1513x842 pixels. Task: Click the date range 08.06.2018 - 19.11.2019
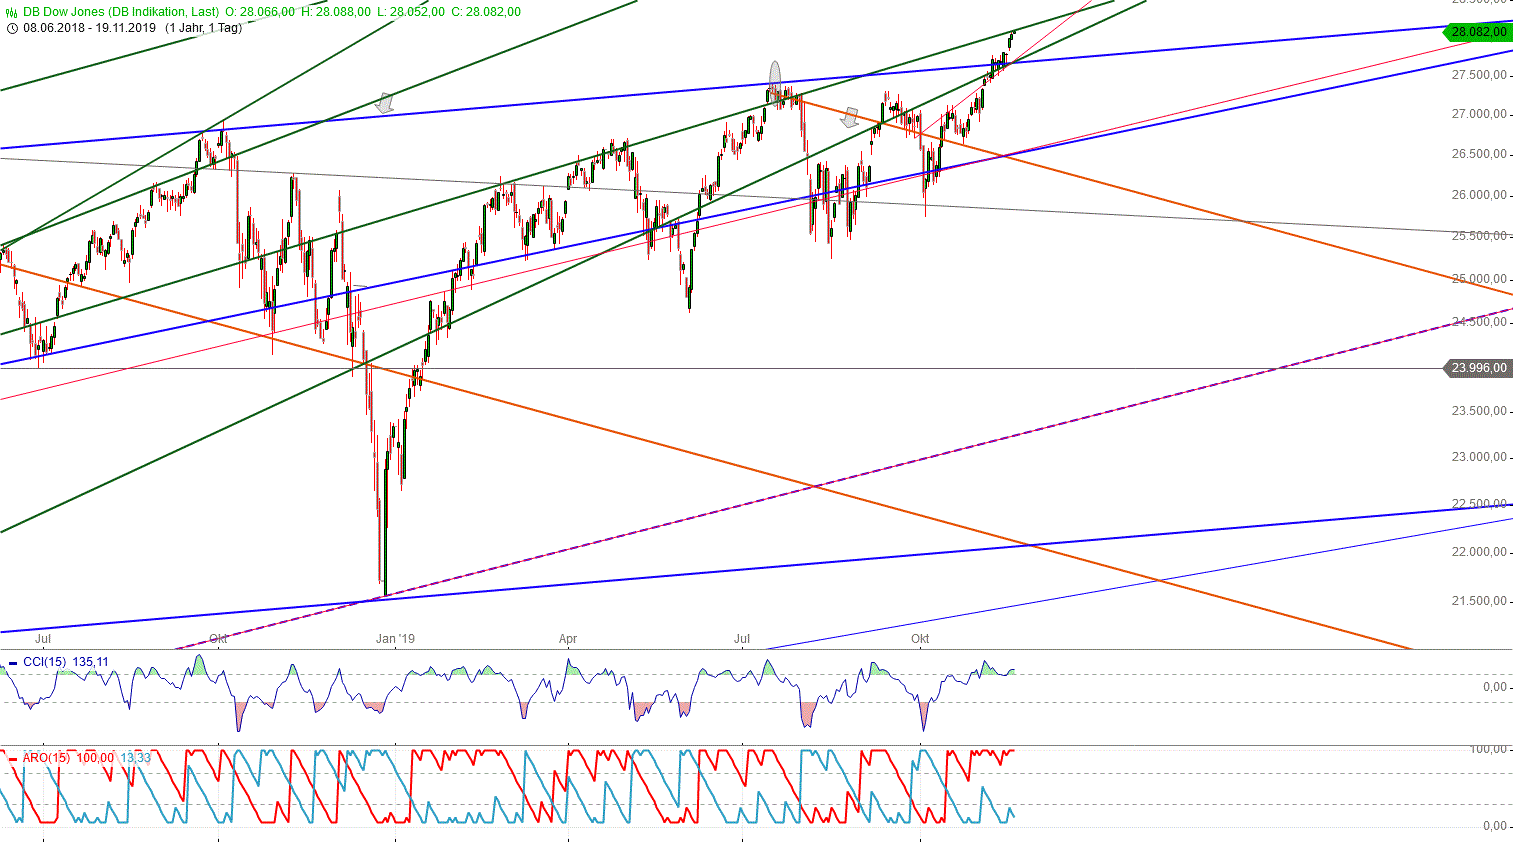coord(89,28)
